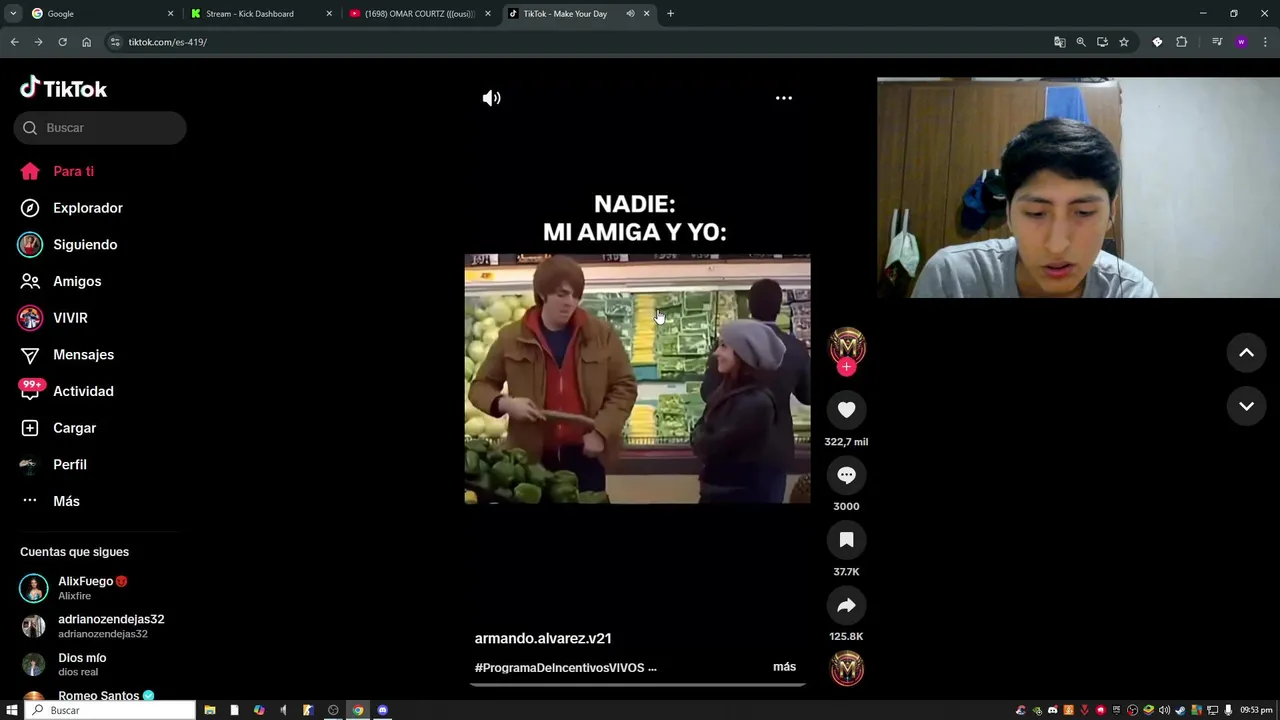Screen dimensions: 1280x720
Task: Open followed account adrianozendejas32
Action: 92,626
